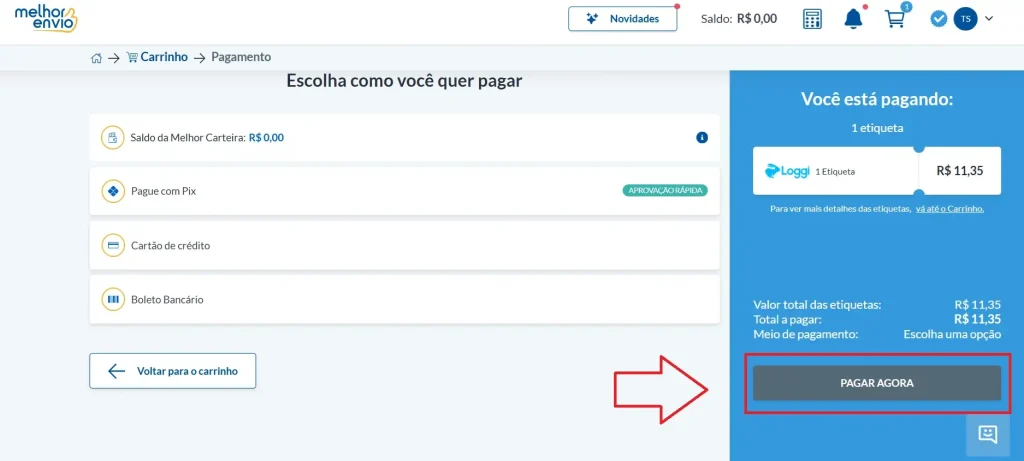This screenshot has width=1024, height=461.
Task: Open the Carrinho breadcrumb link
Action: tap(157, 57)
